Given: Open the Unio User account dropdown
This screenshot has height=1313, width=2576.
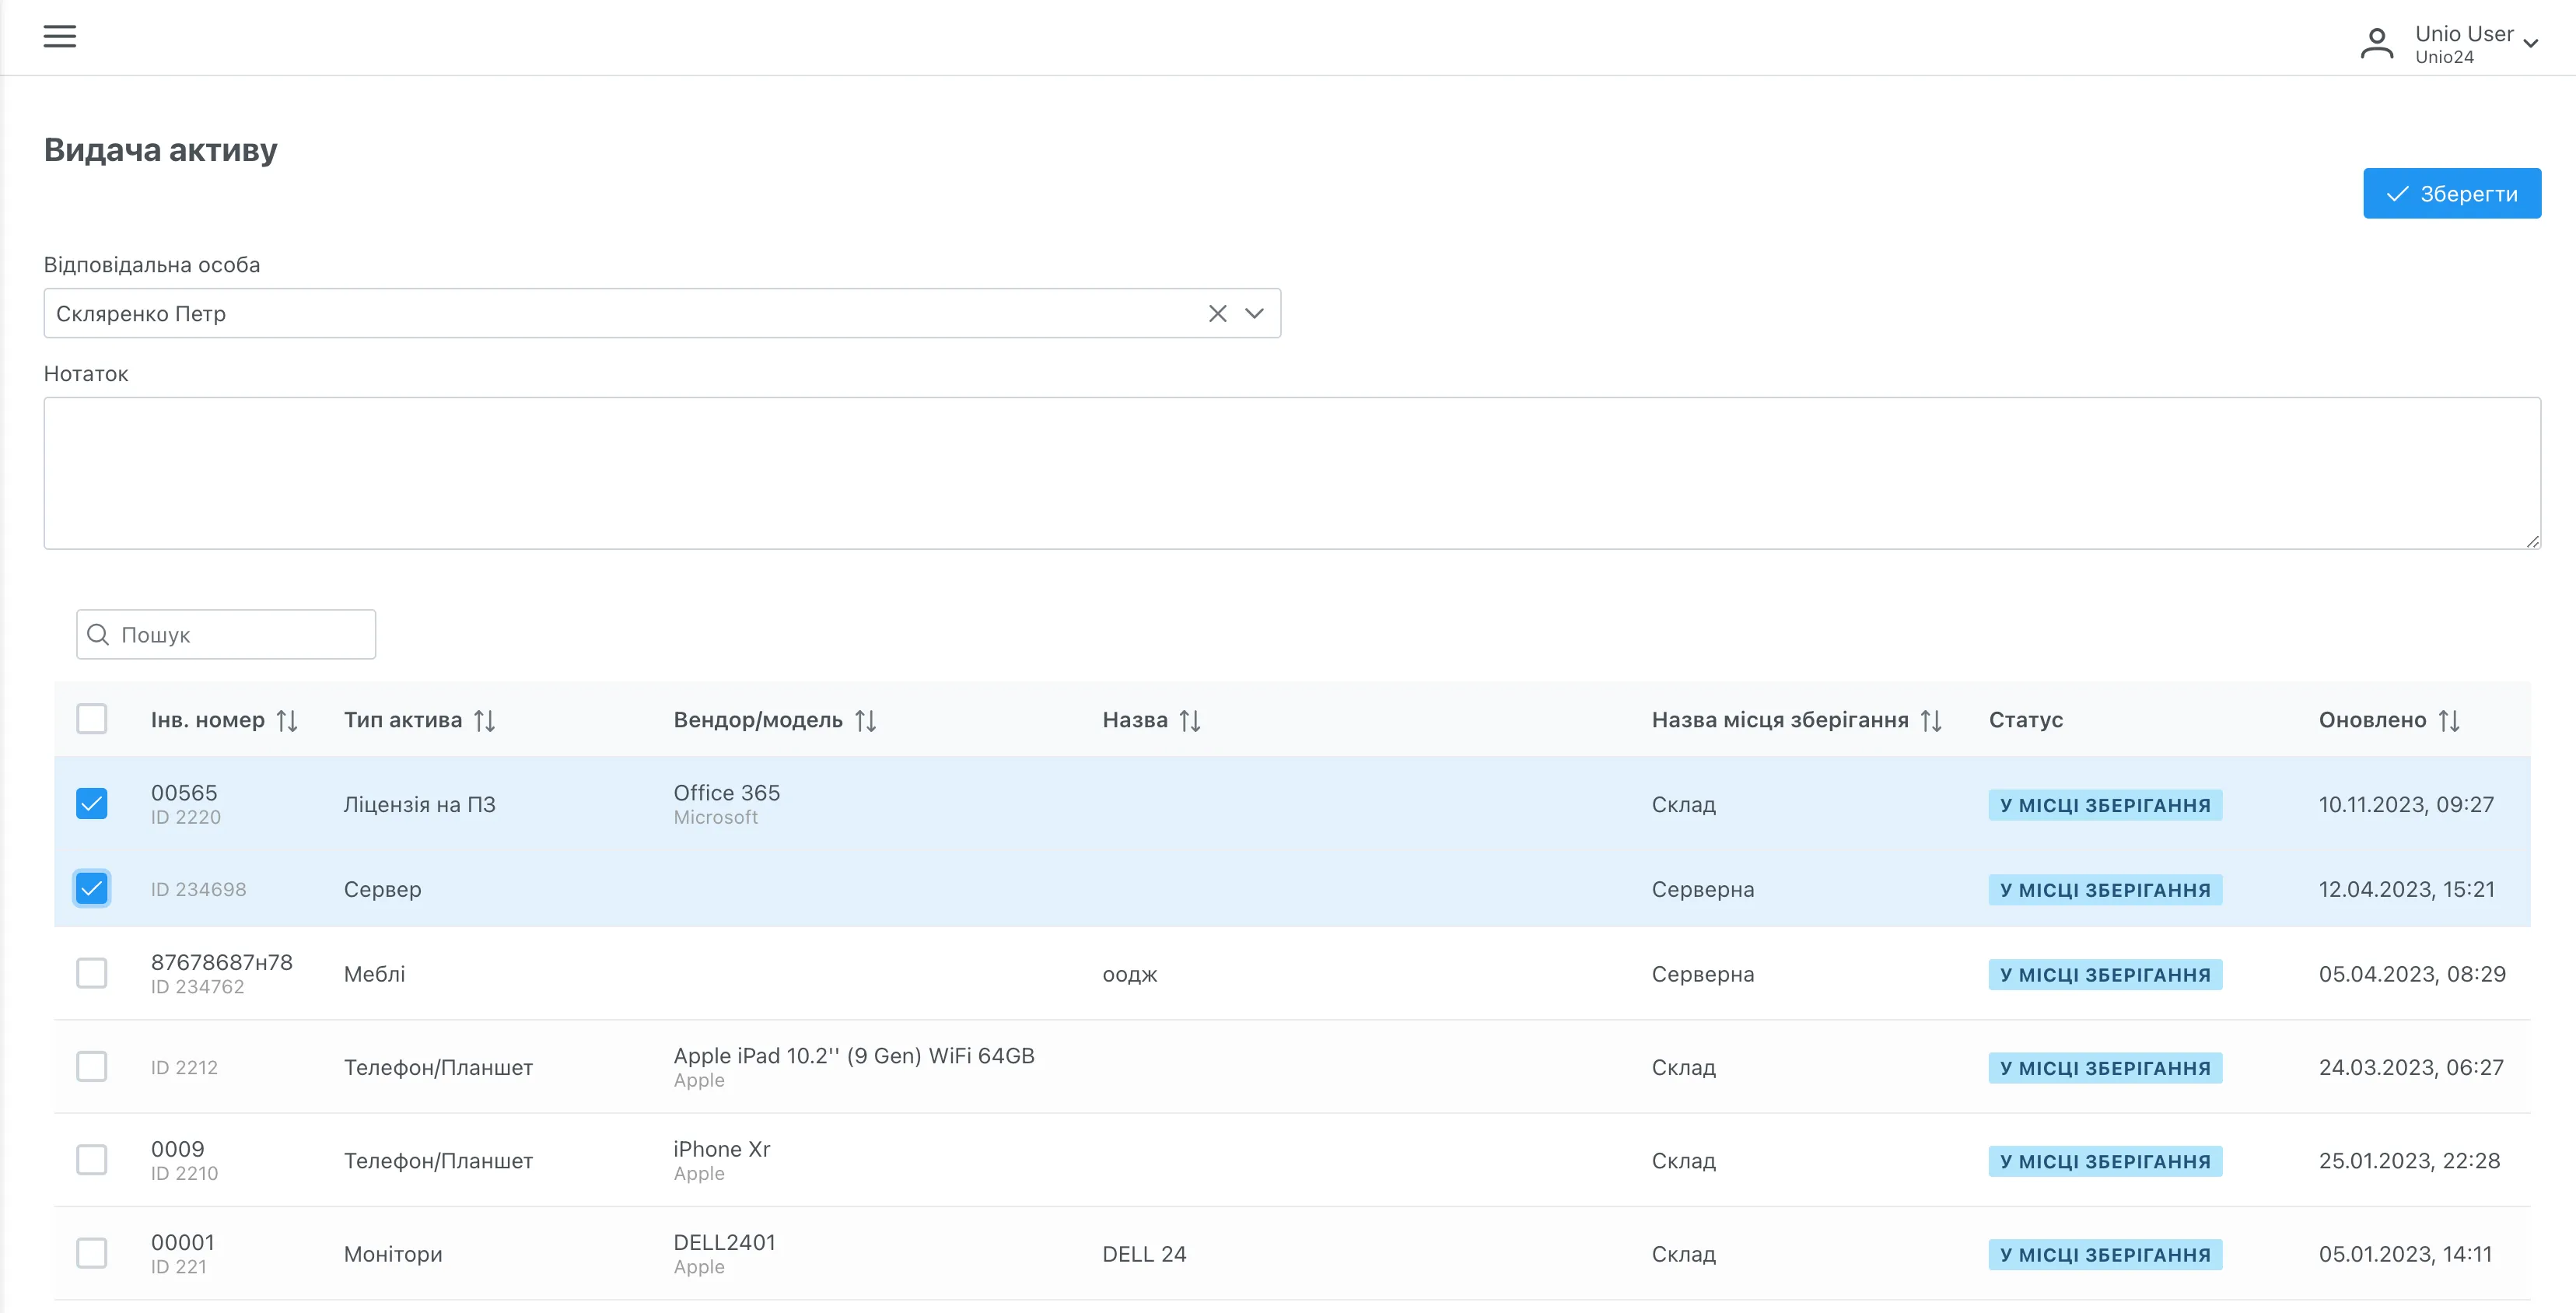Looking at the screenshot, I should tap(2530, 44).
